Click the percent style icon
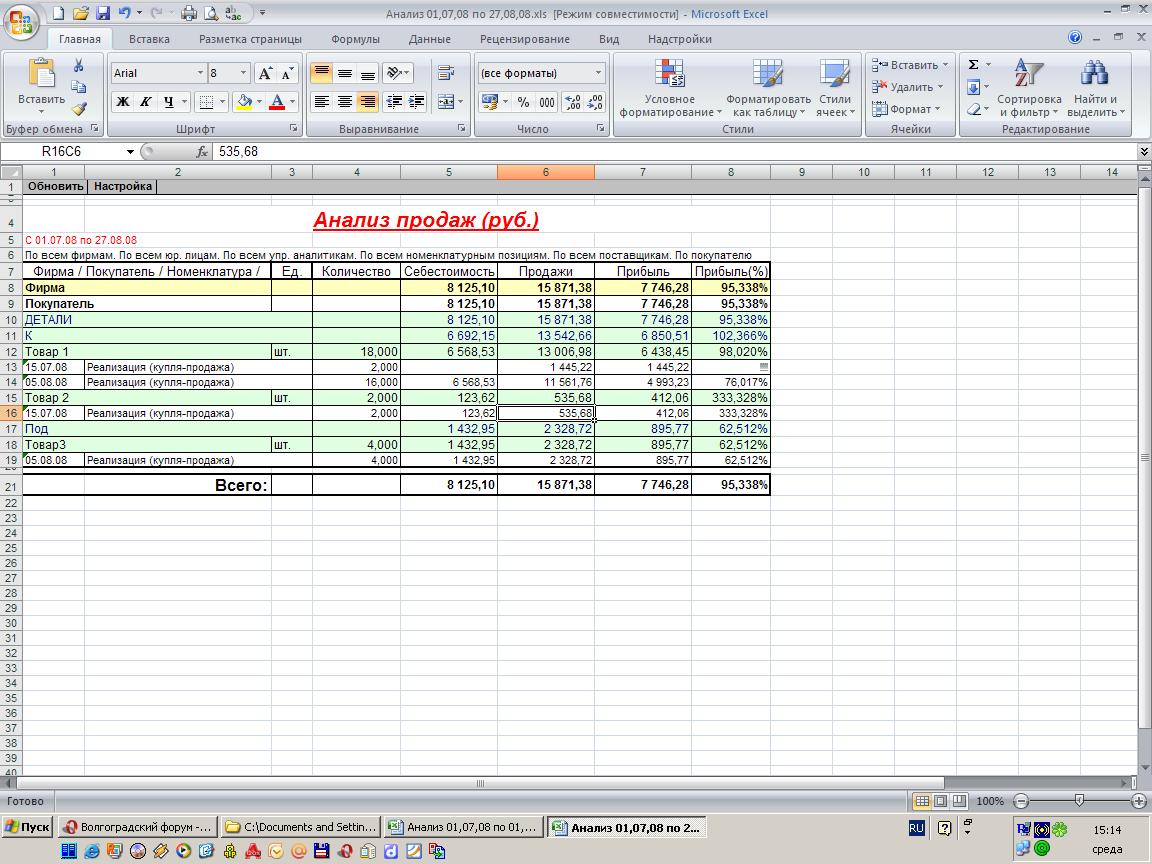1152x864 pixels. pos(523,102)
